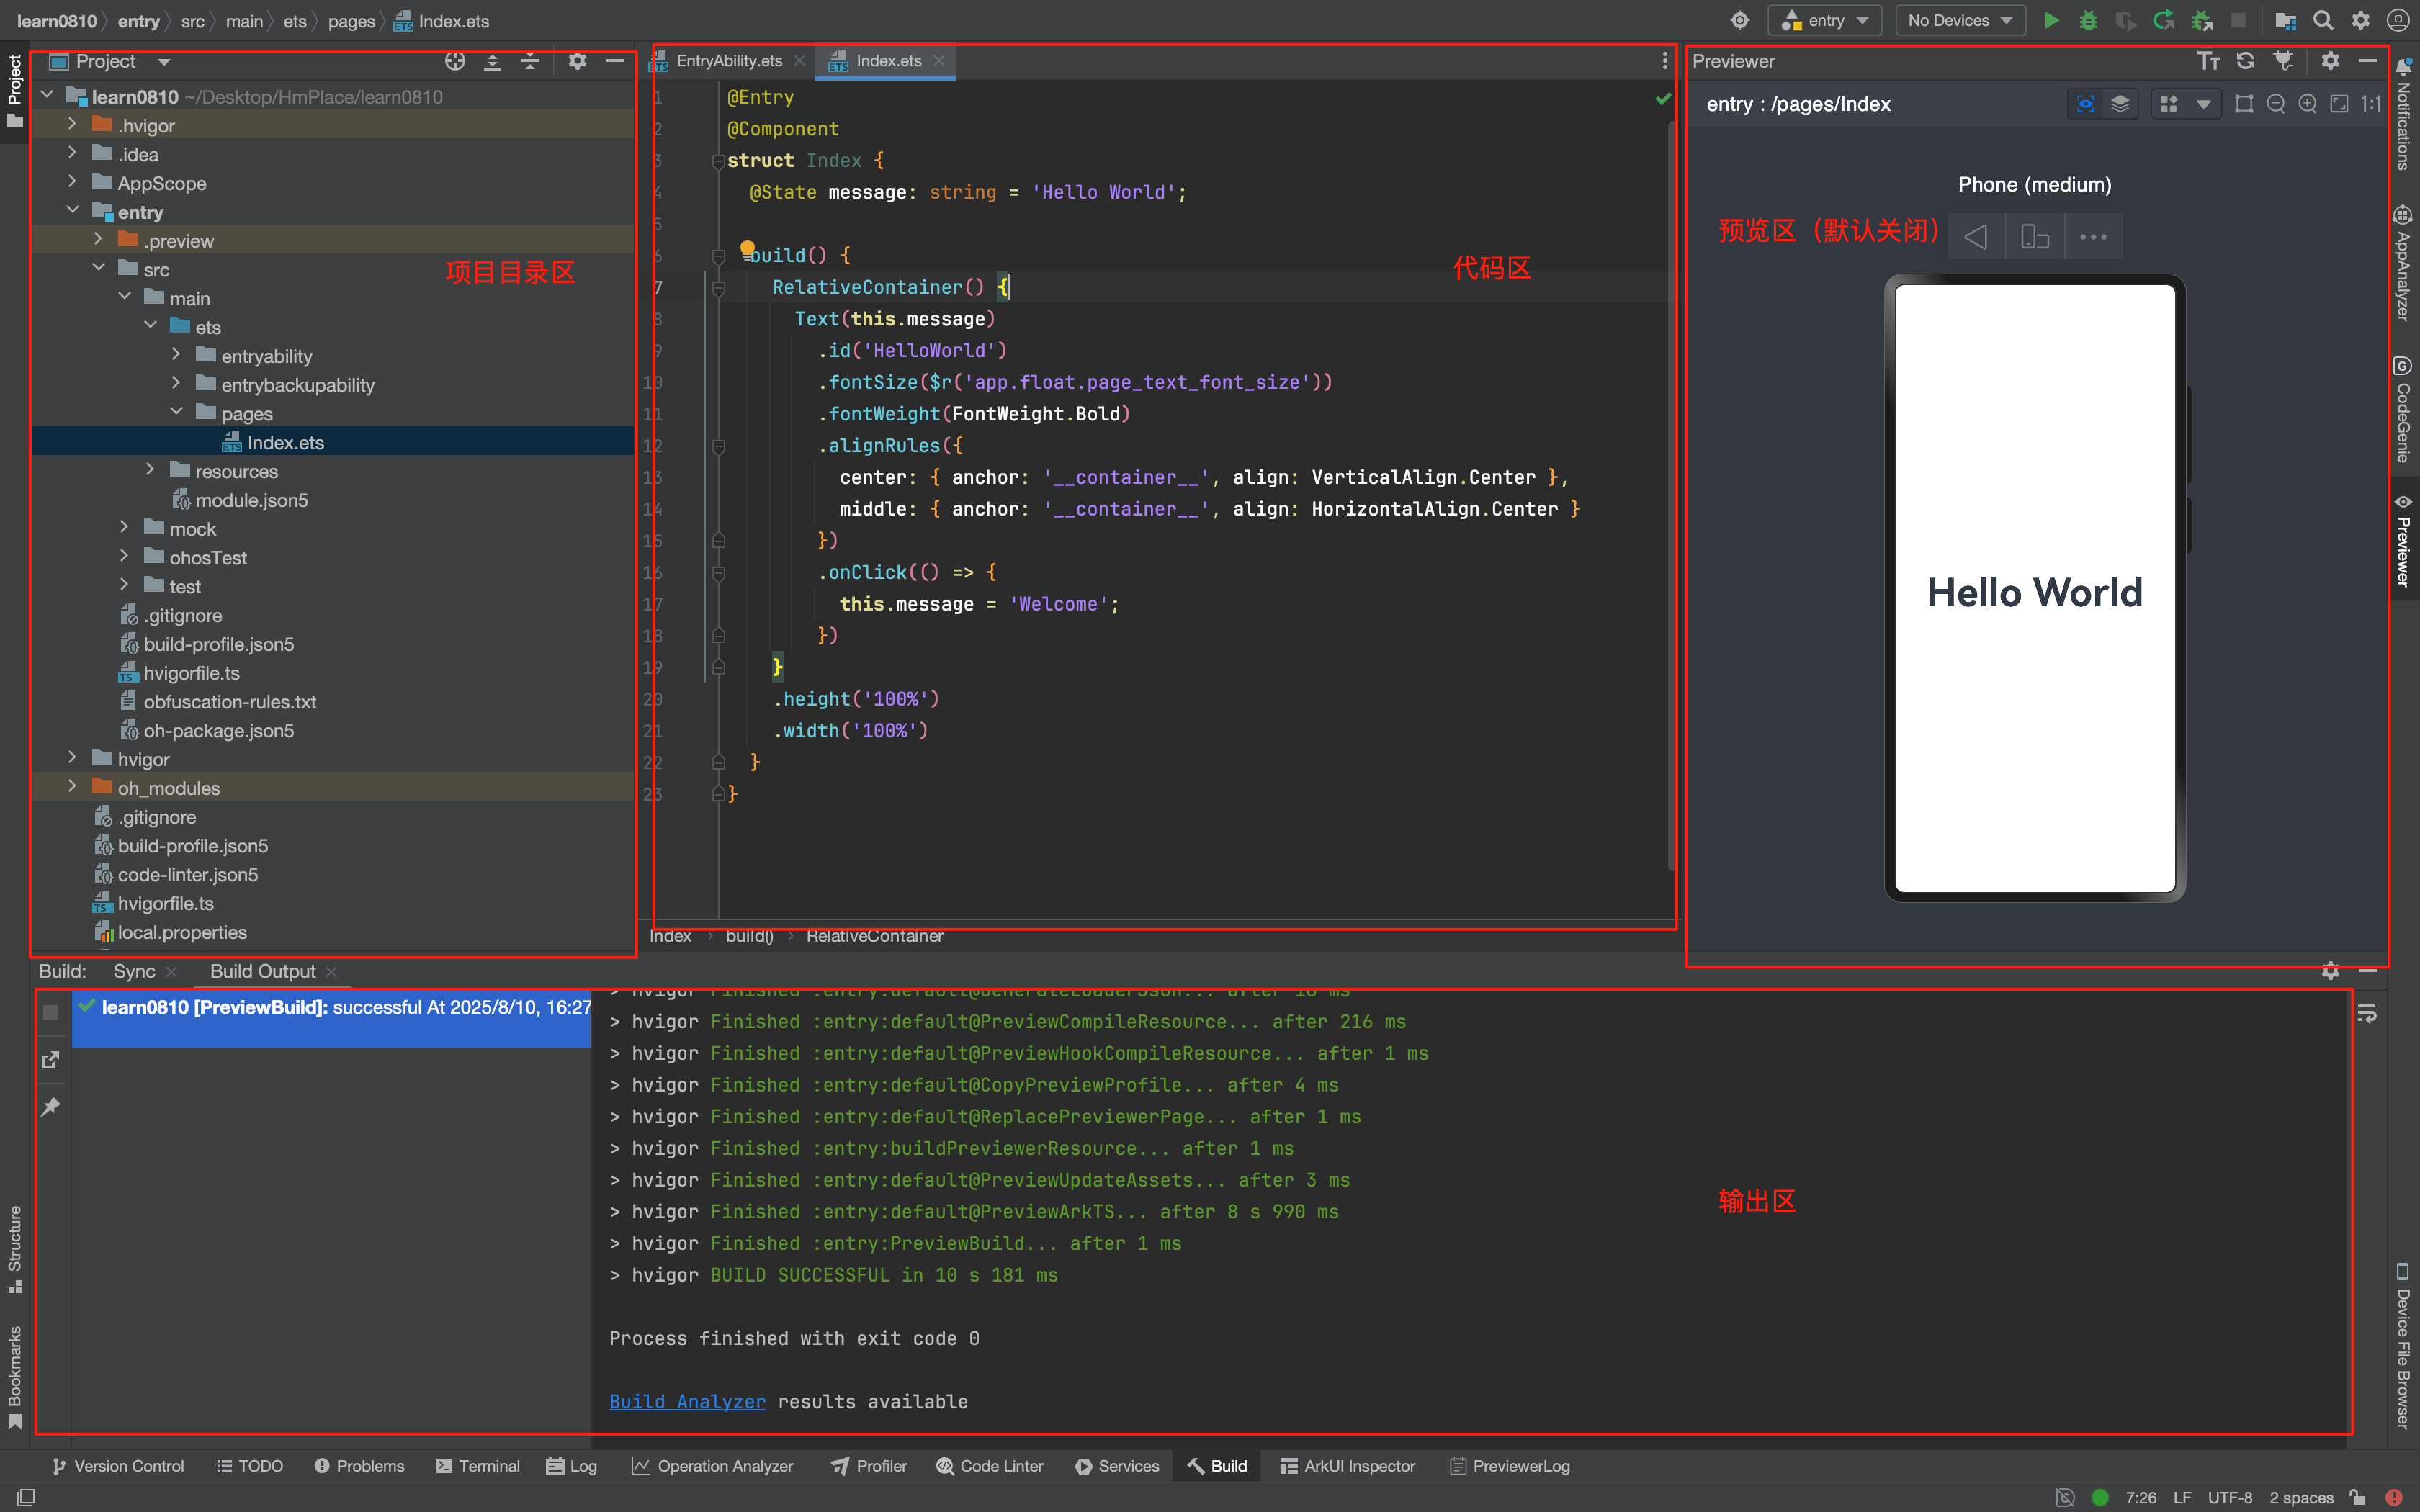2420x1512 pixels.
Task: Expand the resources folder
Action: point(150,470)
